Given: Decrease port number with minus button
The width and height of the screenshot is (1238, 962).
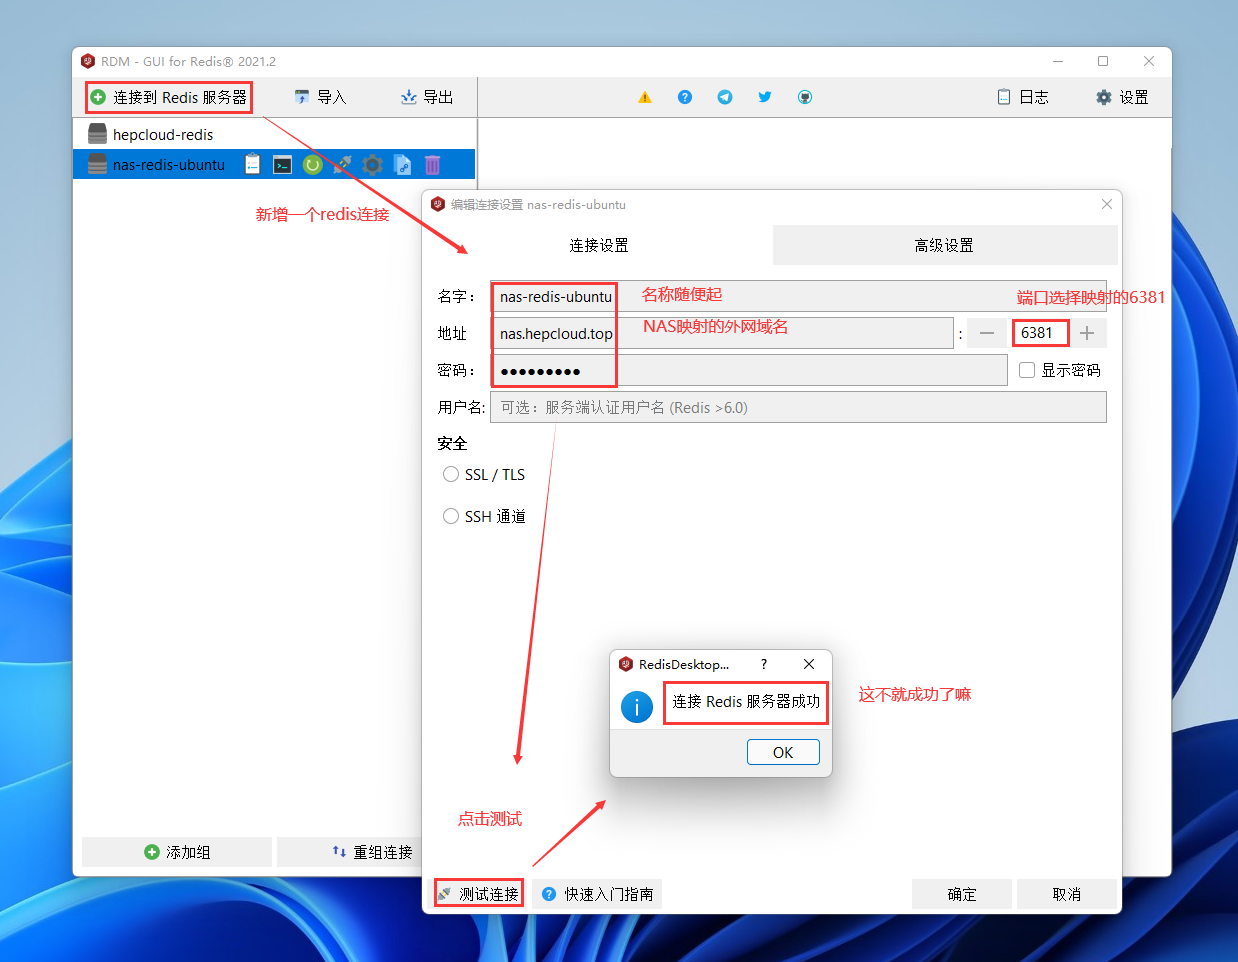Looking at the screenshot, I should pos(987,333).
